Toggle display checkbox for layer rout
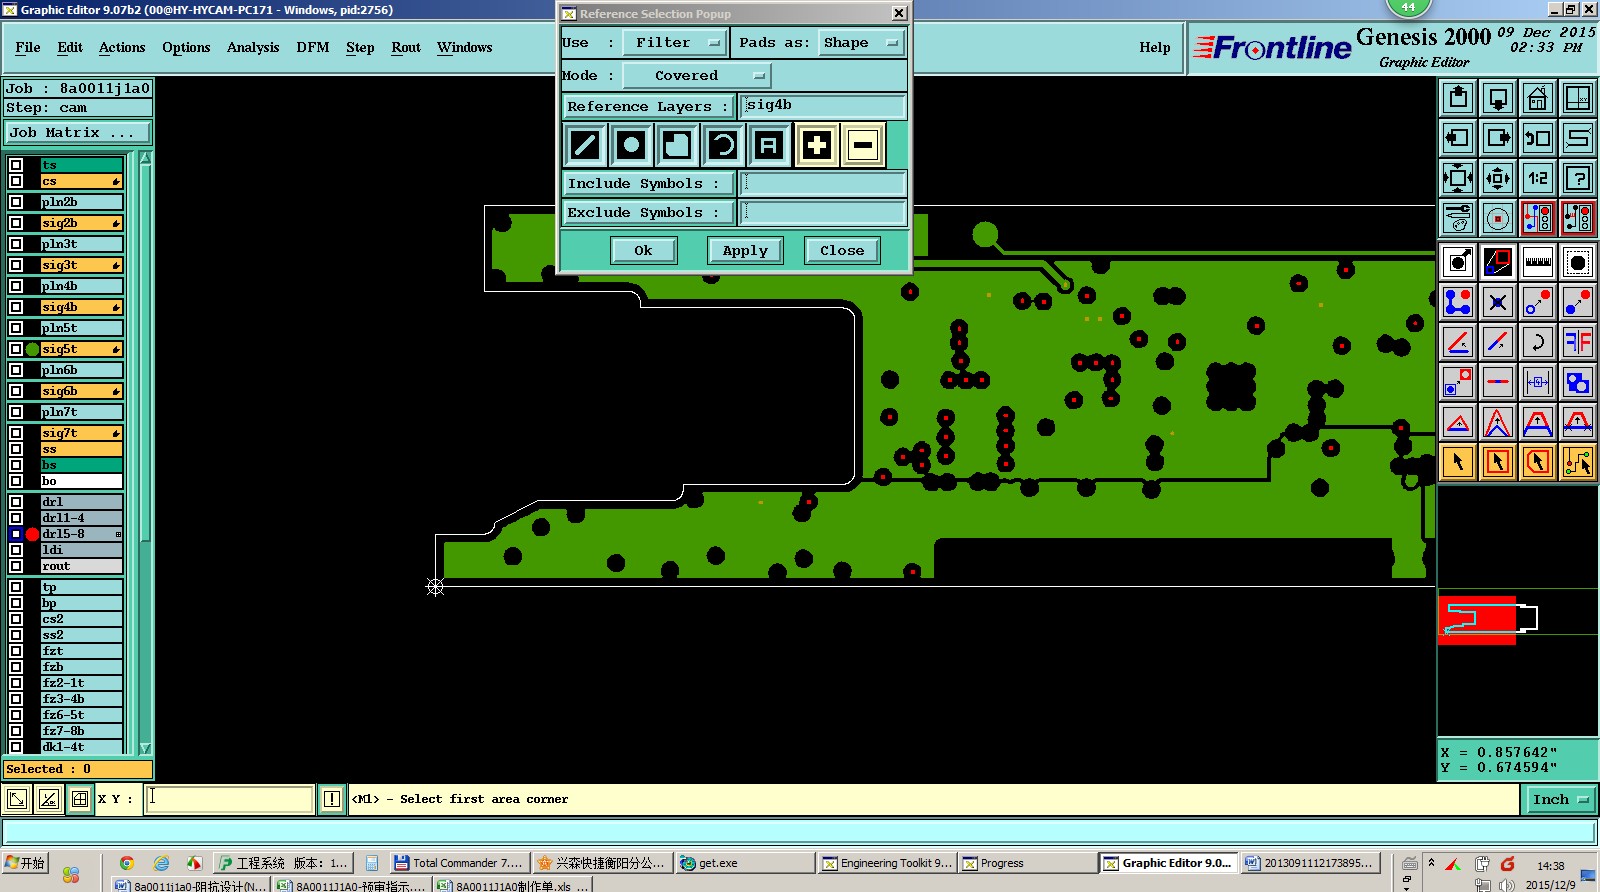Image resolution: width=1600 pixels, height=892 pixels. point(16,566)
